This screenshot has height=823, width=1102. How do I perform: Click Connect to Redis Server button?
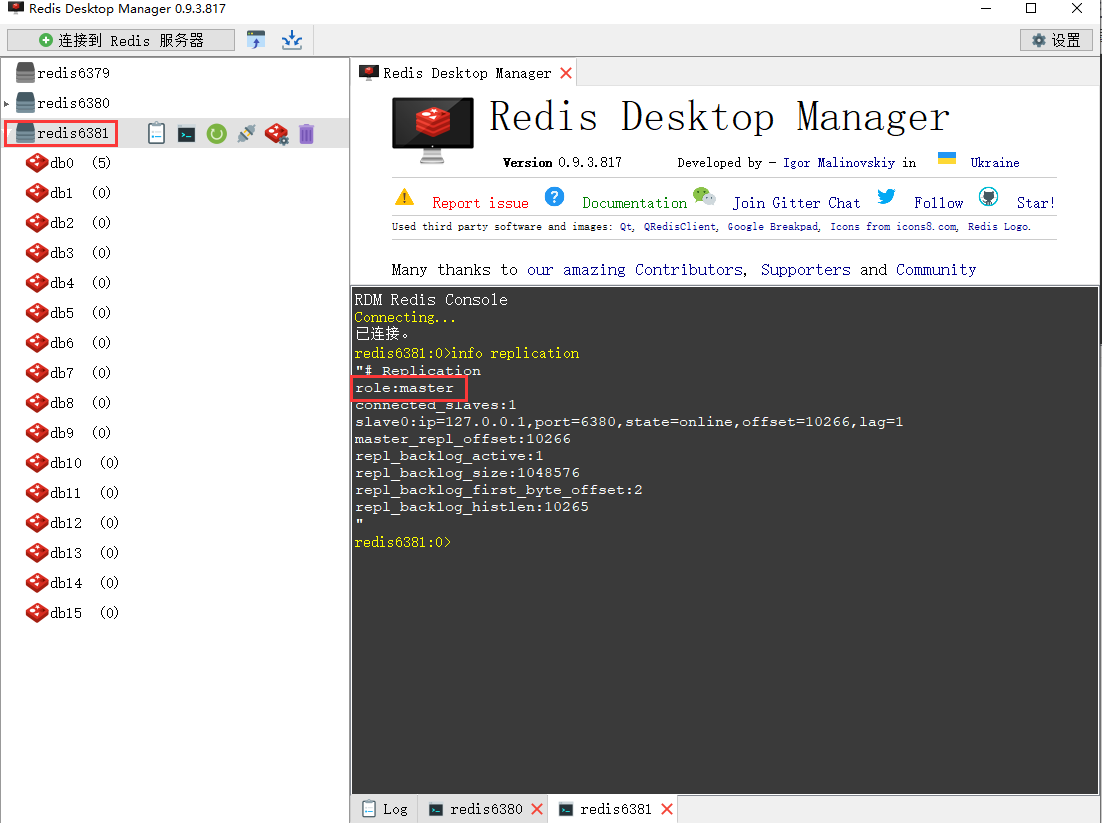pyautogui.click(x=121, y=40)
